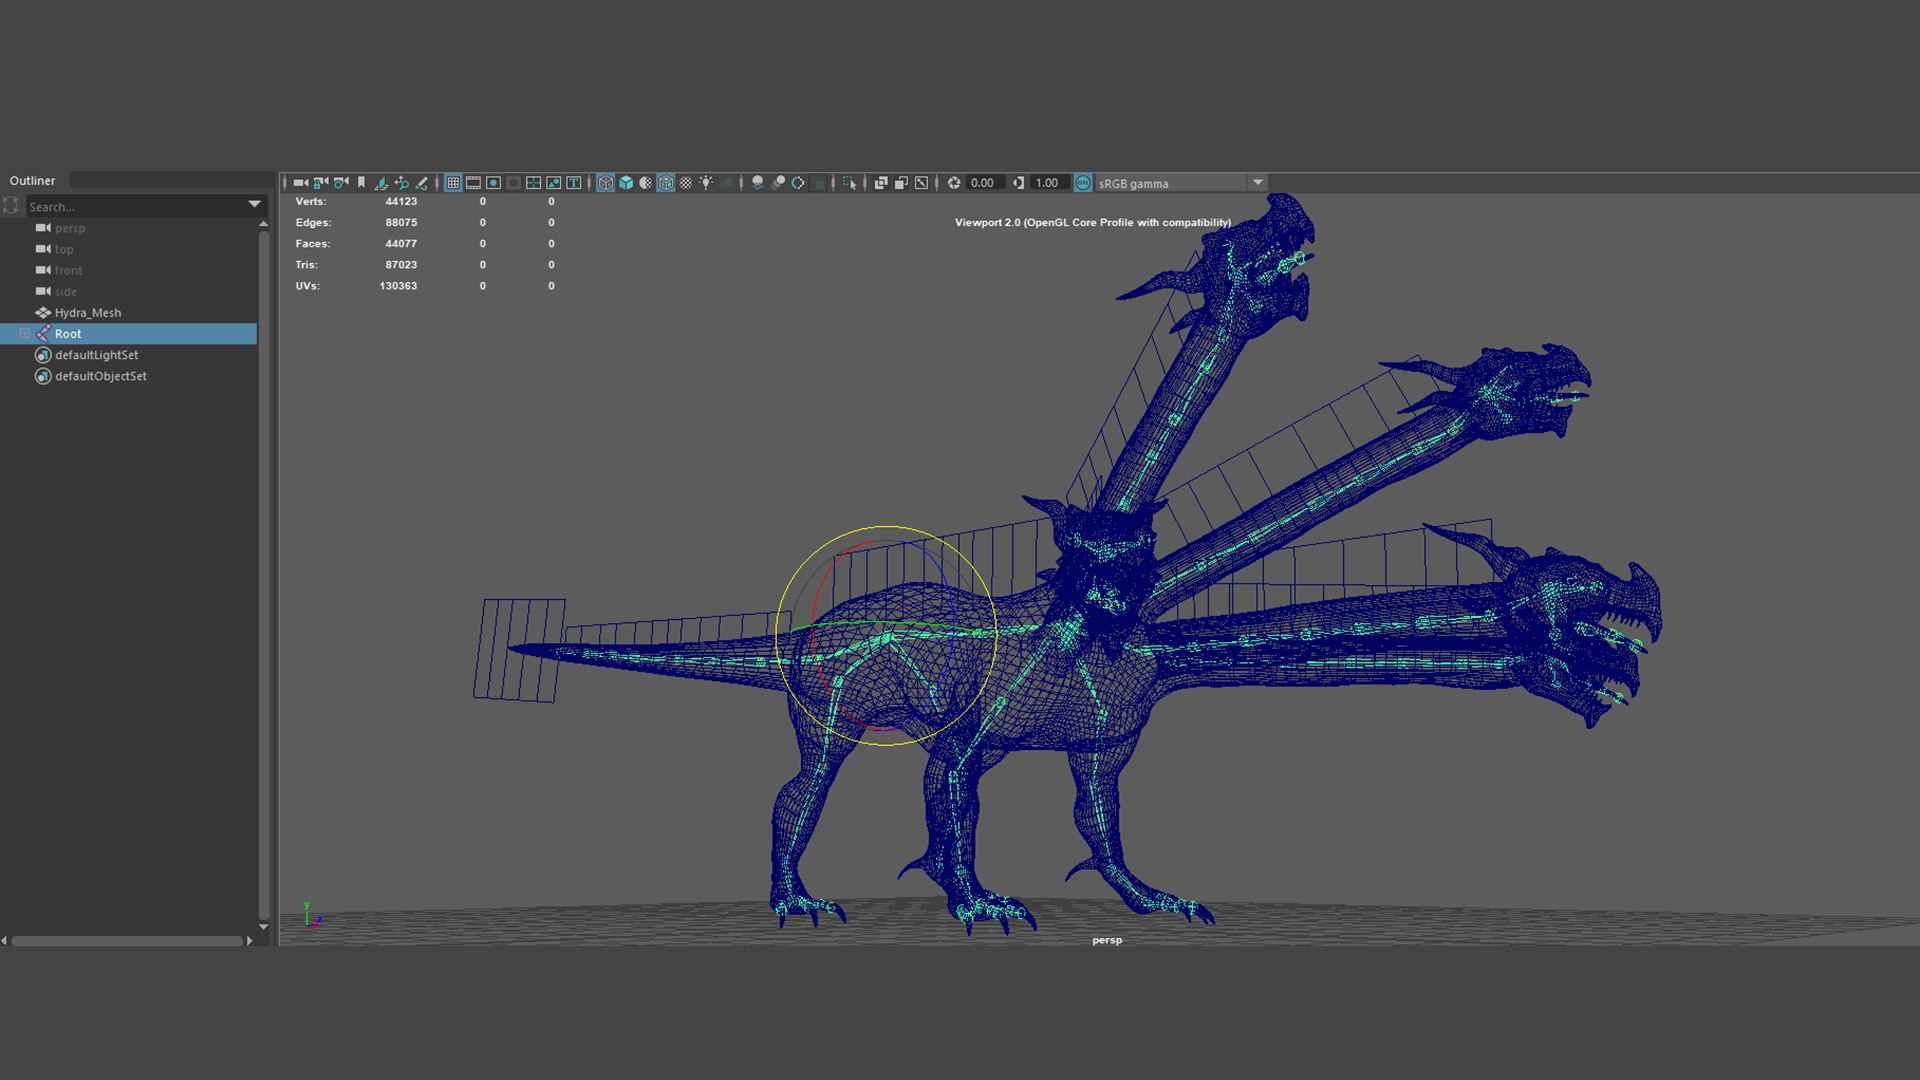Enable Smooth Shade All cube icon
The height and width of the screenshot is (1080, 1920).
point(625,183)
